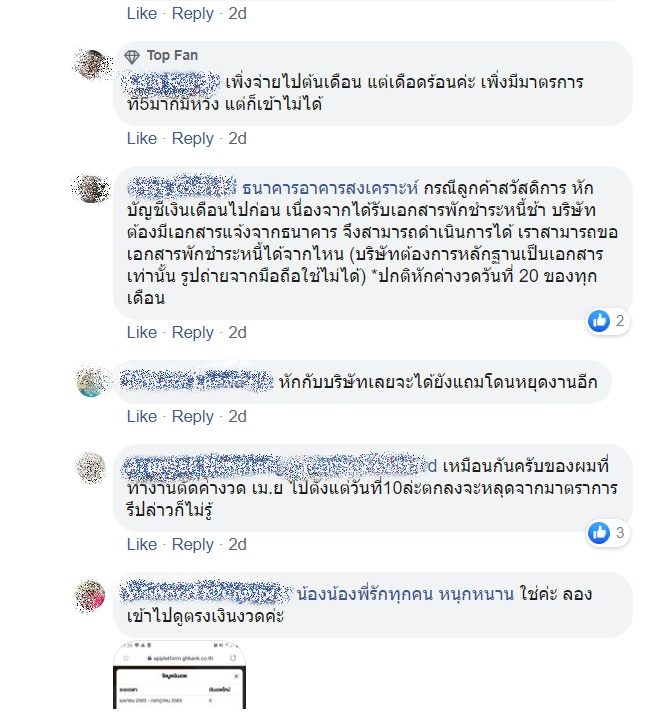Open avatar beside หักกับบริษัทเลย comment

point(92,382)
